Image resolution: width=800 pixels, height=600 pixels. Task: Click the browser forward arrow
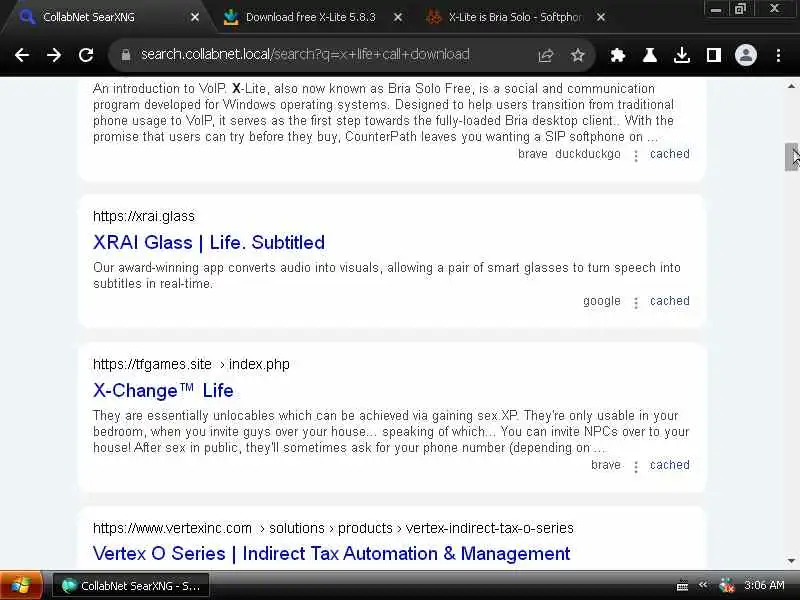tap(54, 55)
